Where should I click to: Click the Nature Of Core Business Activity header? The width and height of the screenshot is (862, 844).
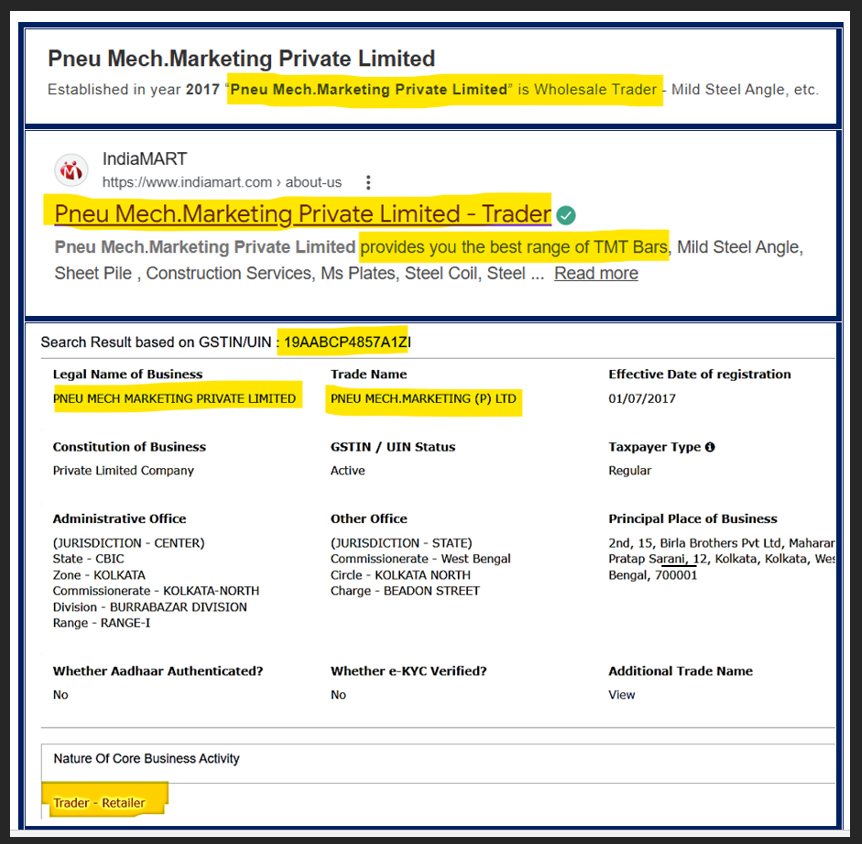point(146,759)
